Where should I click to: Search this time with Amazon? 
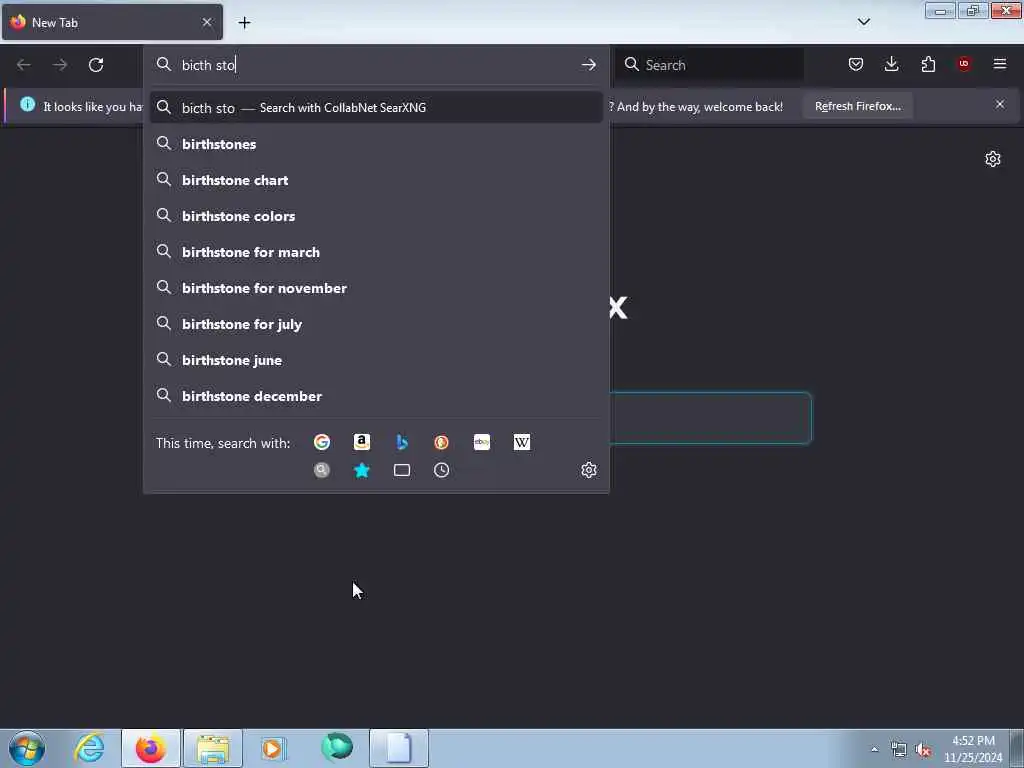(362, 442)
